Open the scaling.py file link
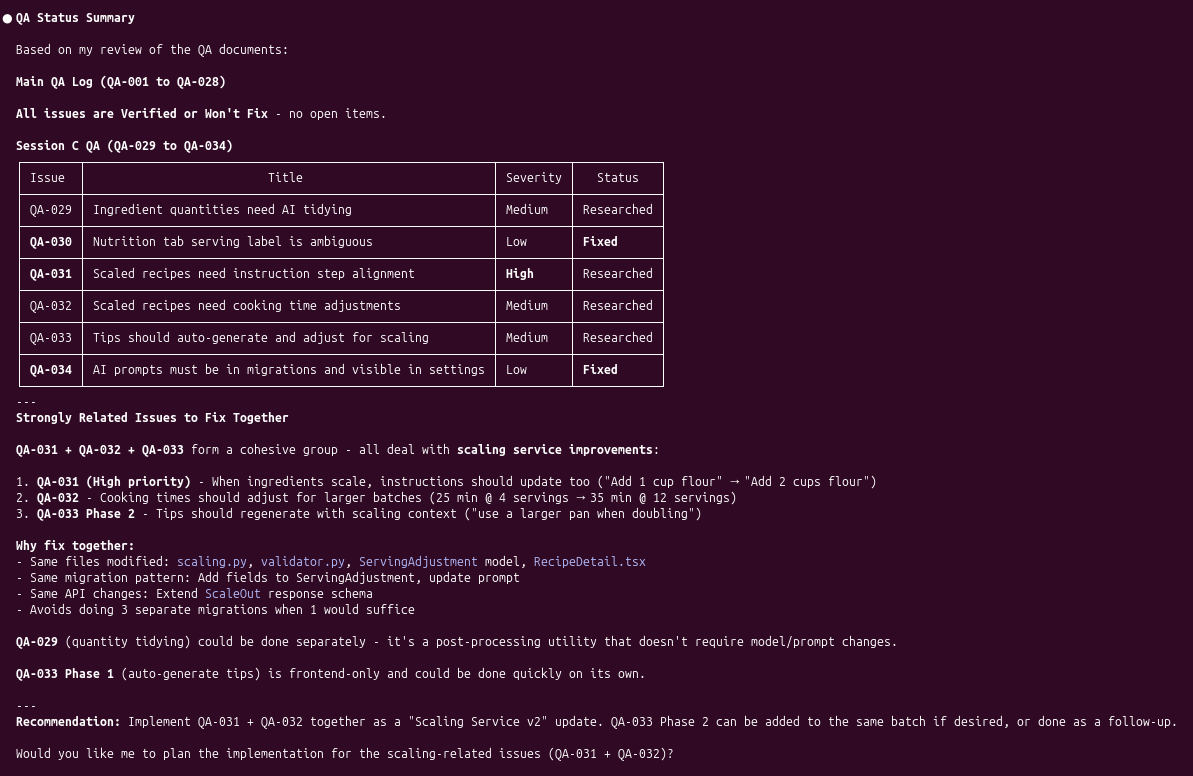The image size is (1193, 776). tap(212, 562)
